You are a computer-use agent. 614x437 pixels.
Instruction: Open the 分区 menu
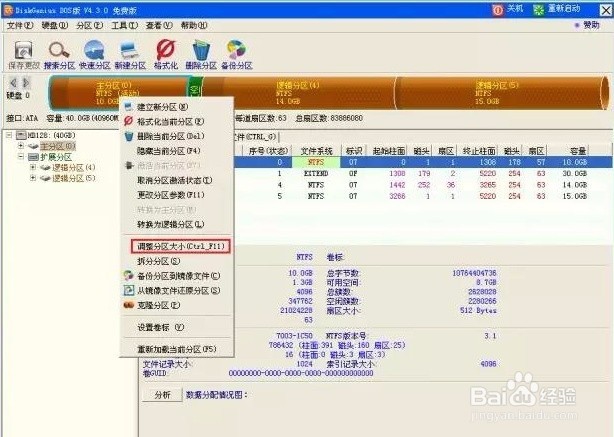point(90,25)
